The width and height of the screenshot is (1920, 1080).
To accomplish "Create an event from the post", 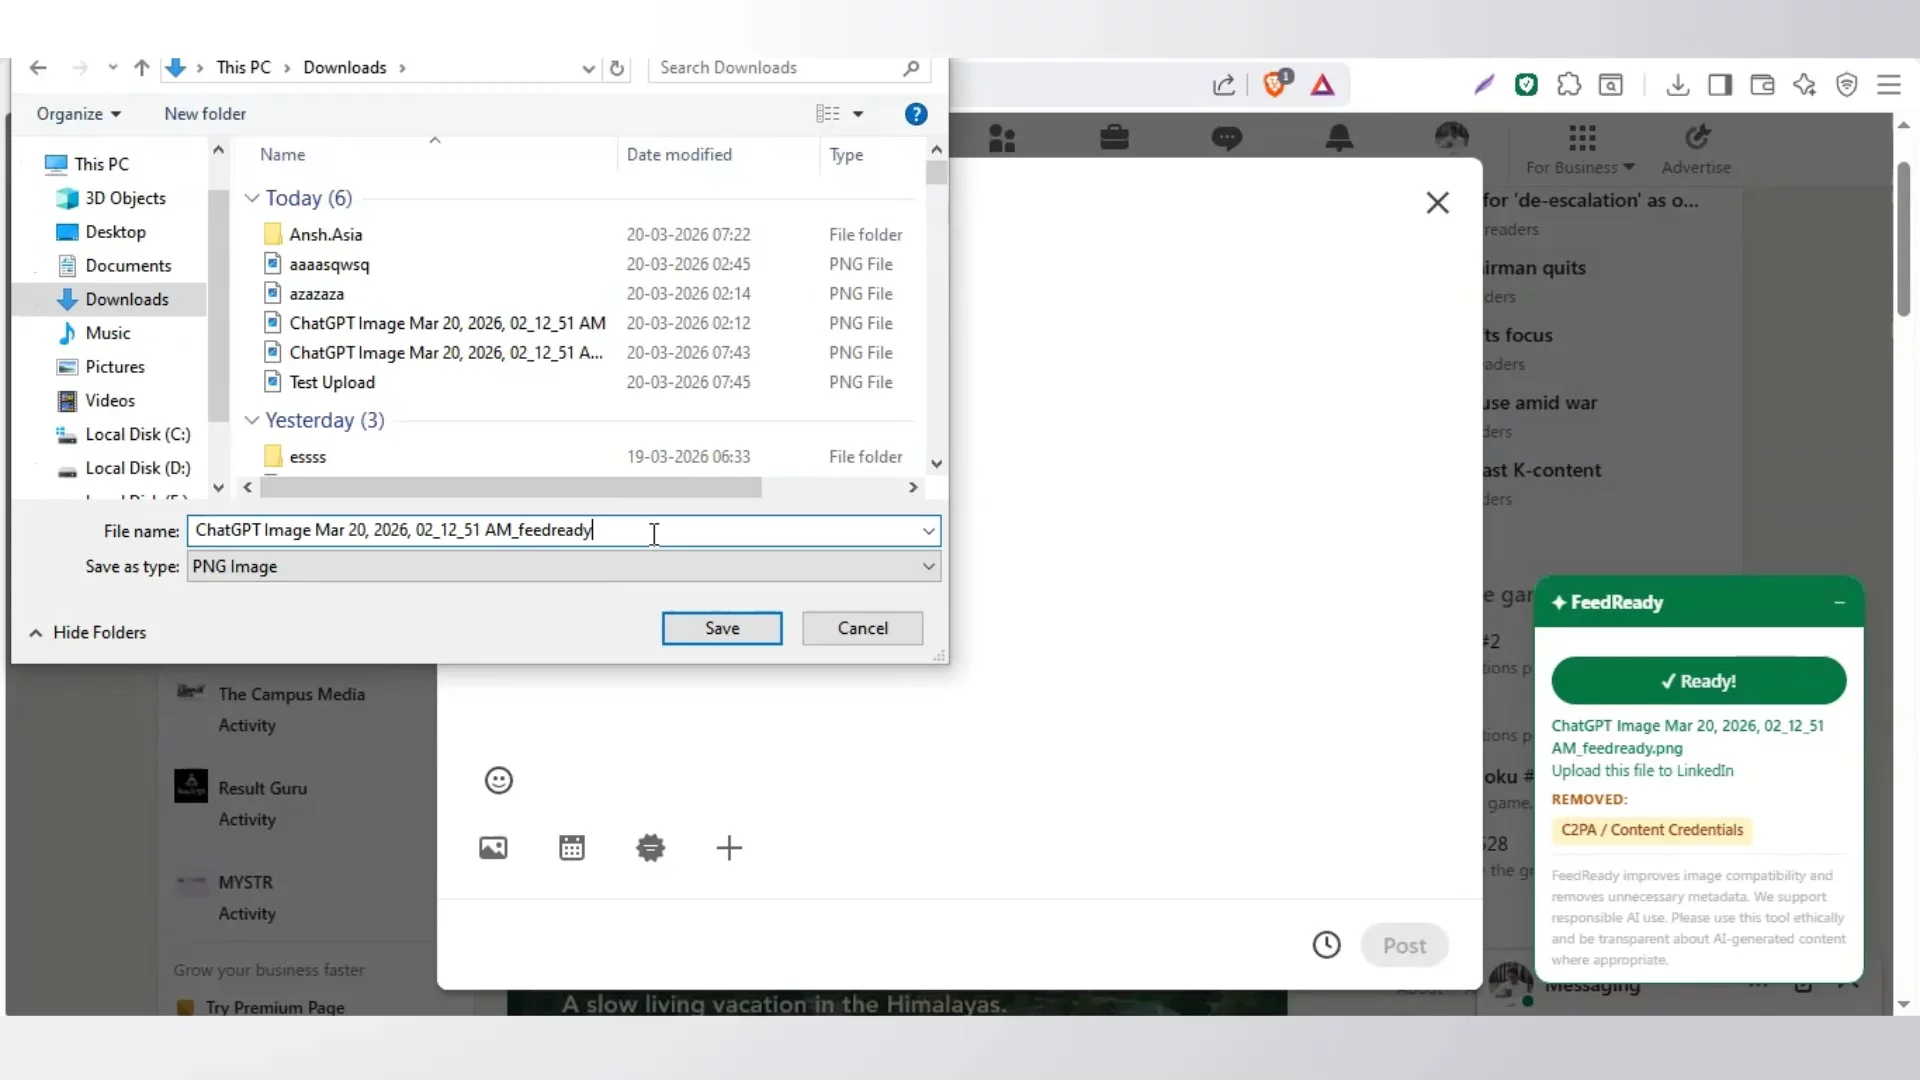I will point(572,848).
